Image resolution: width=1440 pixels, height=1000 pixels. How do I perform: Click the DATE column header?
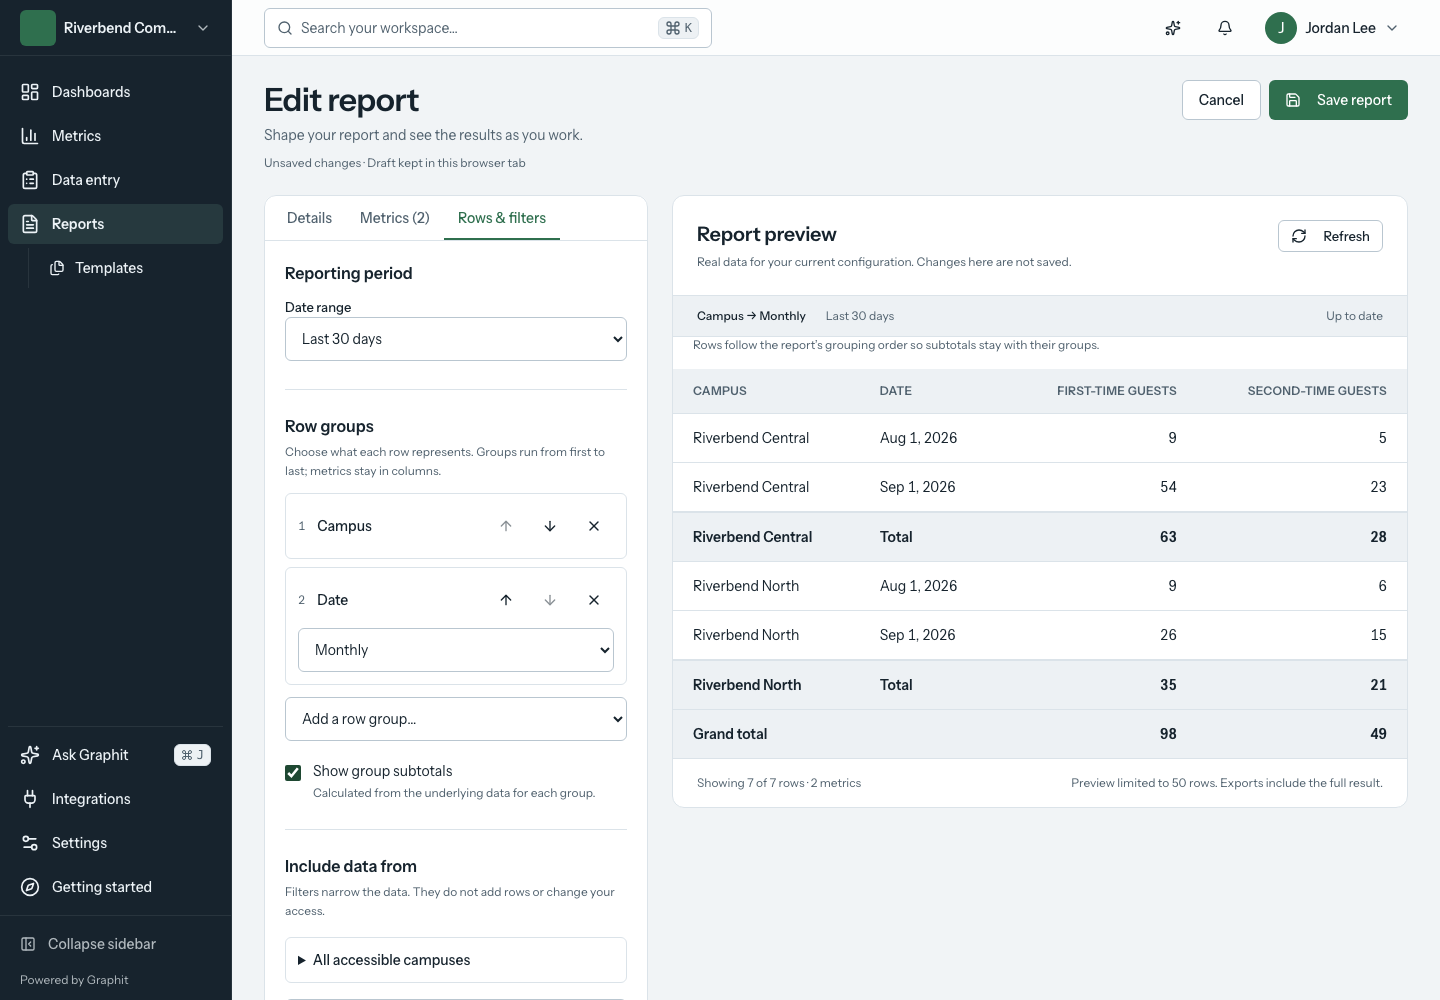pos(896,391)
